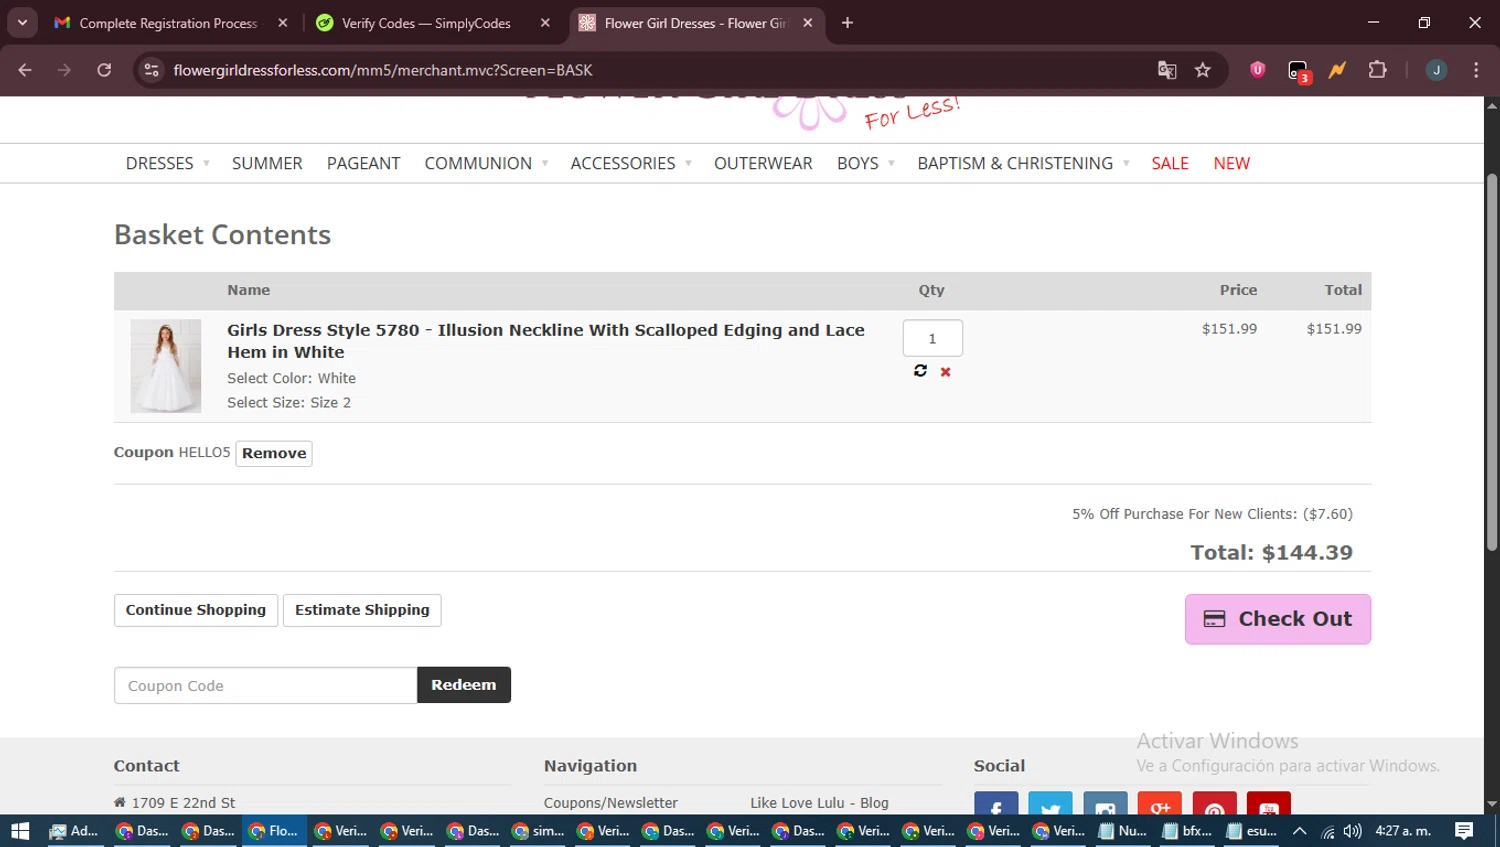Open the volume control in system tray
This screenshot has height=847, width=1500.
[x=1353, y=831]
